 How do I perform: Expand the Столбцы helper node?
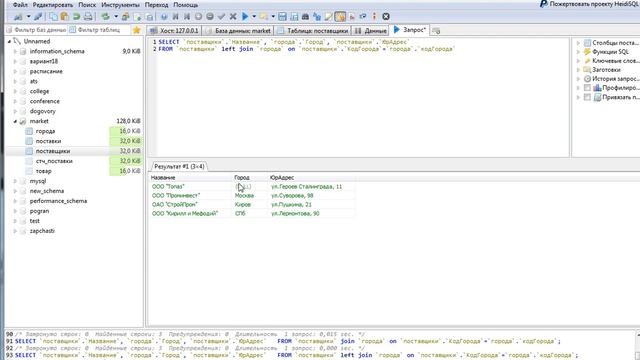click(578, 43)
